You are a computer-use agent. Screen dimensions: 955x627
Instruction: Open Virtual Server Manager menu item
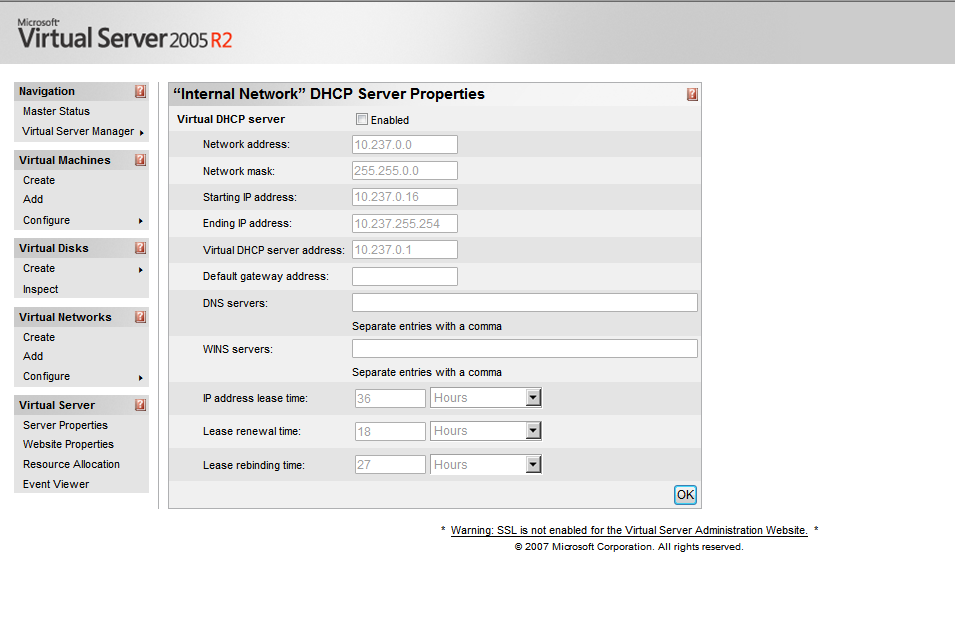[78, 132]
